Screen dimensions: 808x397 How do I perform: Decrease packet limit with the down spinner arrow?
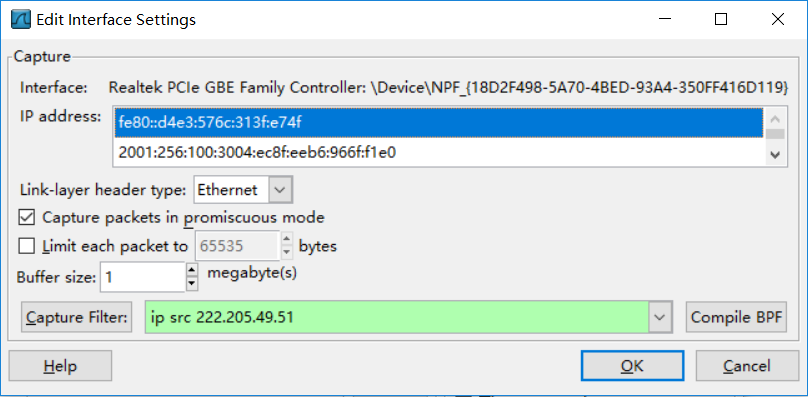(x=287, y=253)
